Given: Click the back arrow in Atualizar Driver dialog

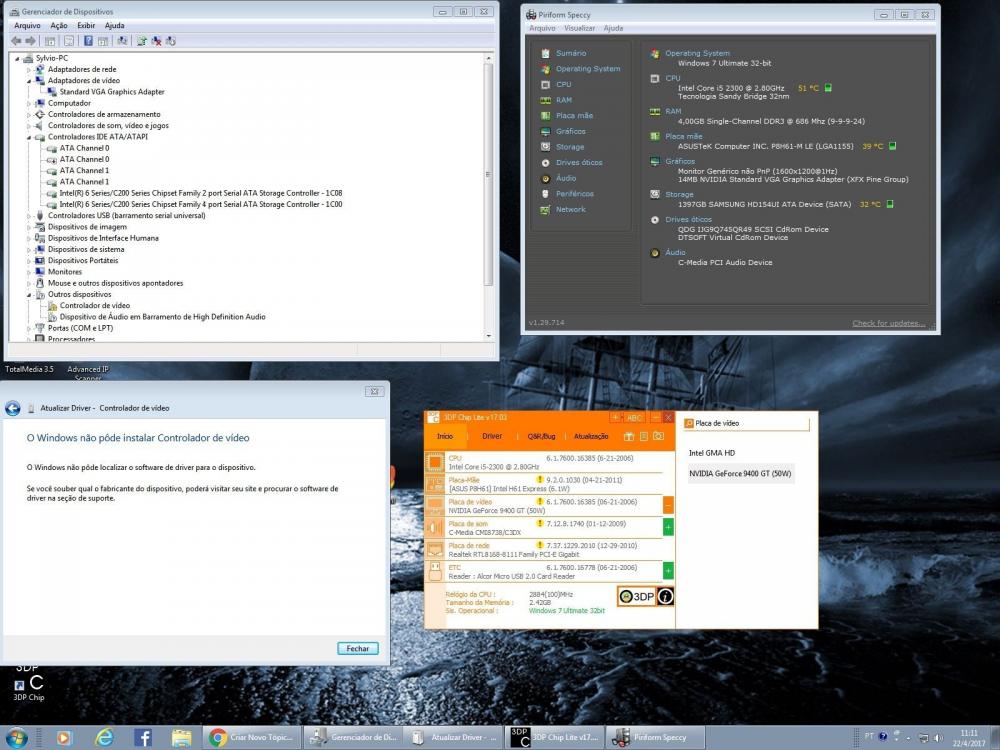Looking at the screenshot, I should [x=13, y=408].
